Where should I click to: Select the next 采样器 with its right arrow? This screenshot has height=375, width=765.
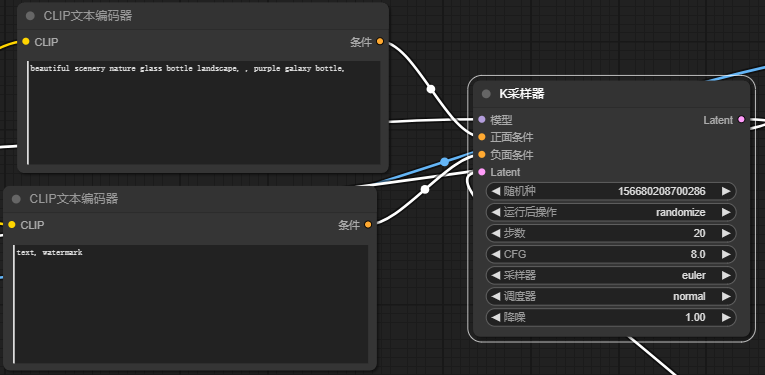[726, 276]
